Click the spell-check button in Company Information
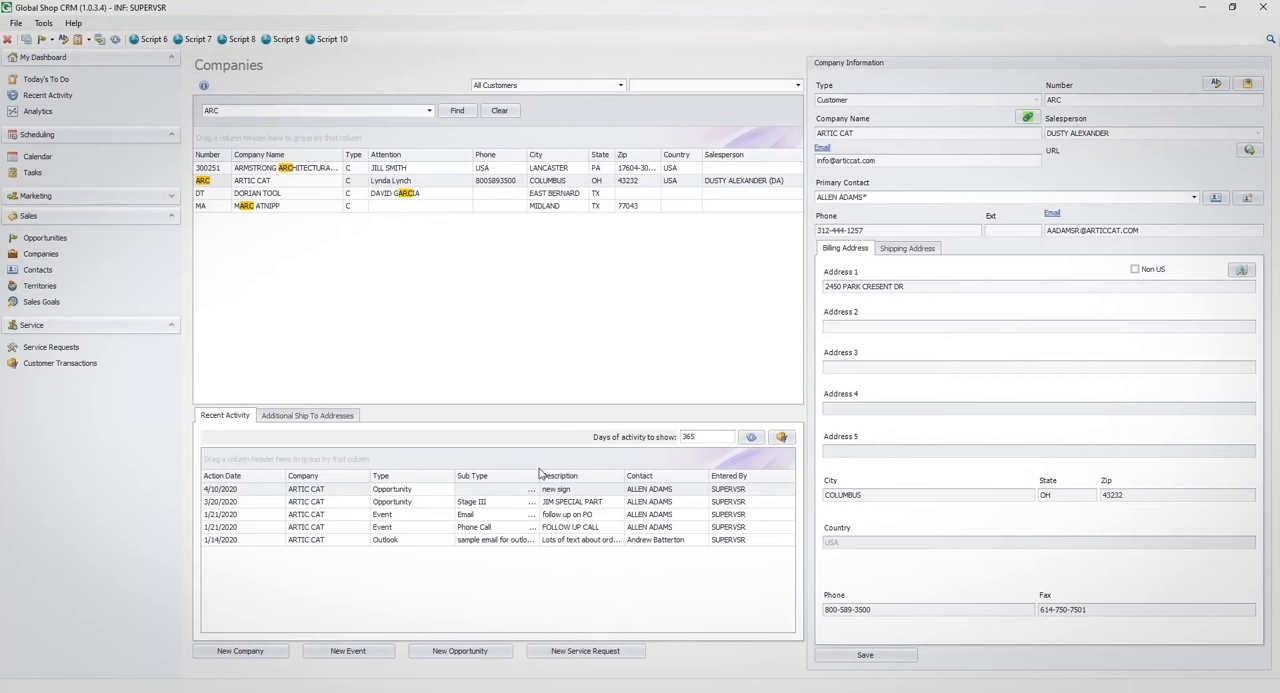Viewport: 1280px width, 693px height. tap(1216, 84)
